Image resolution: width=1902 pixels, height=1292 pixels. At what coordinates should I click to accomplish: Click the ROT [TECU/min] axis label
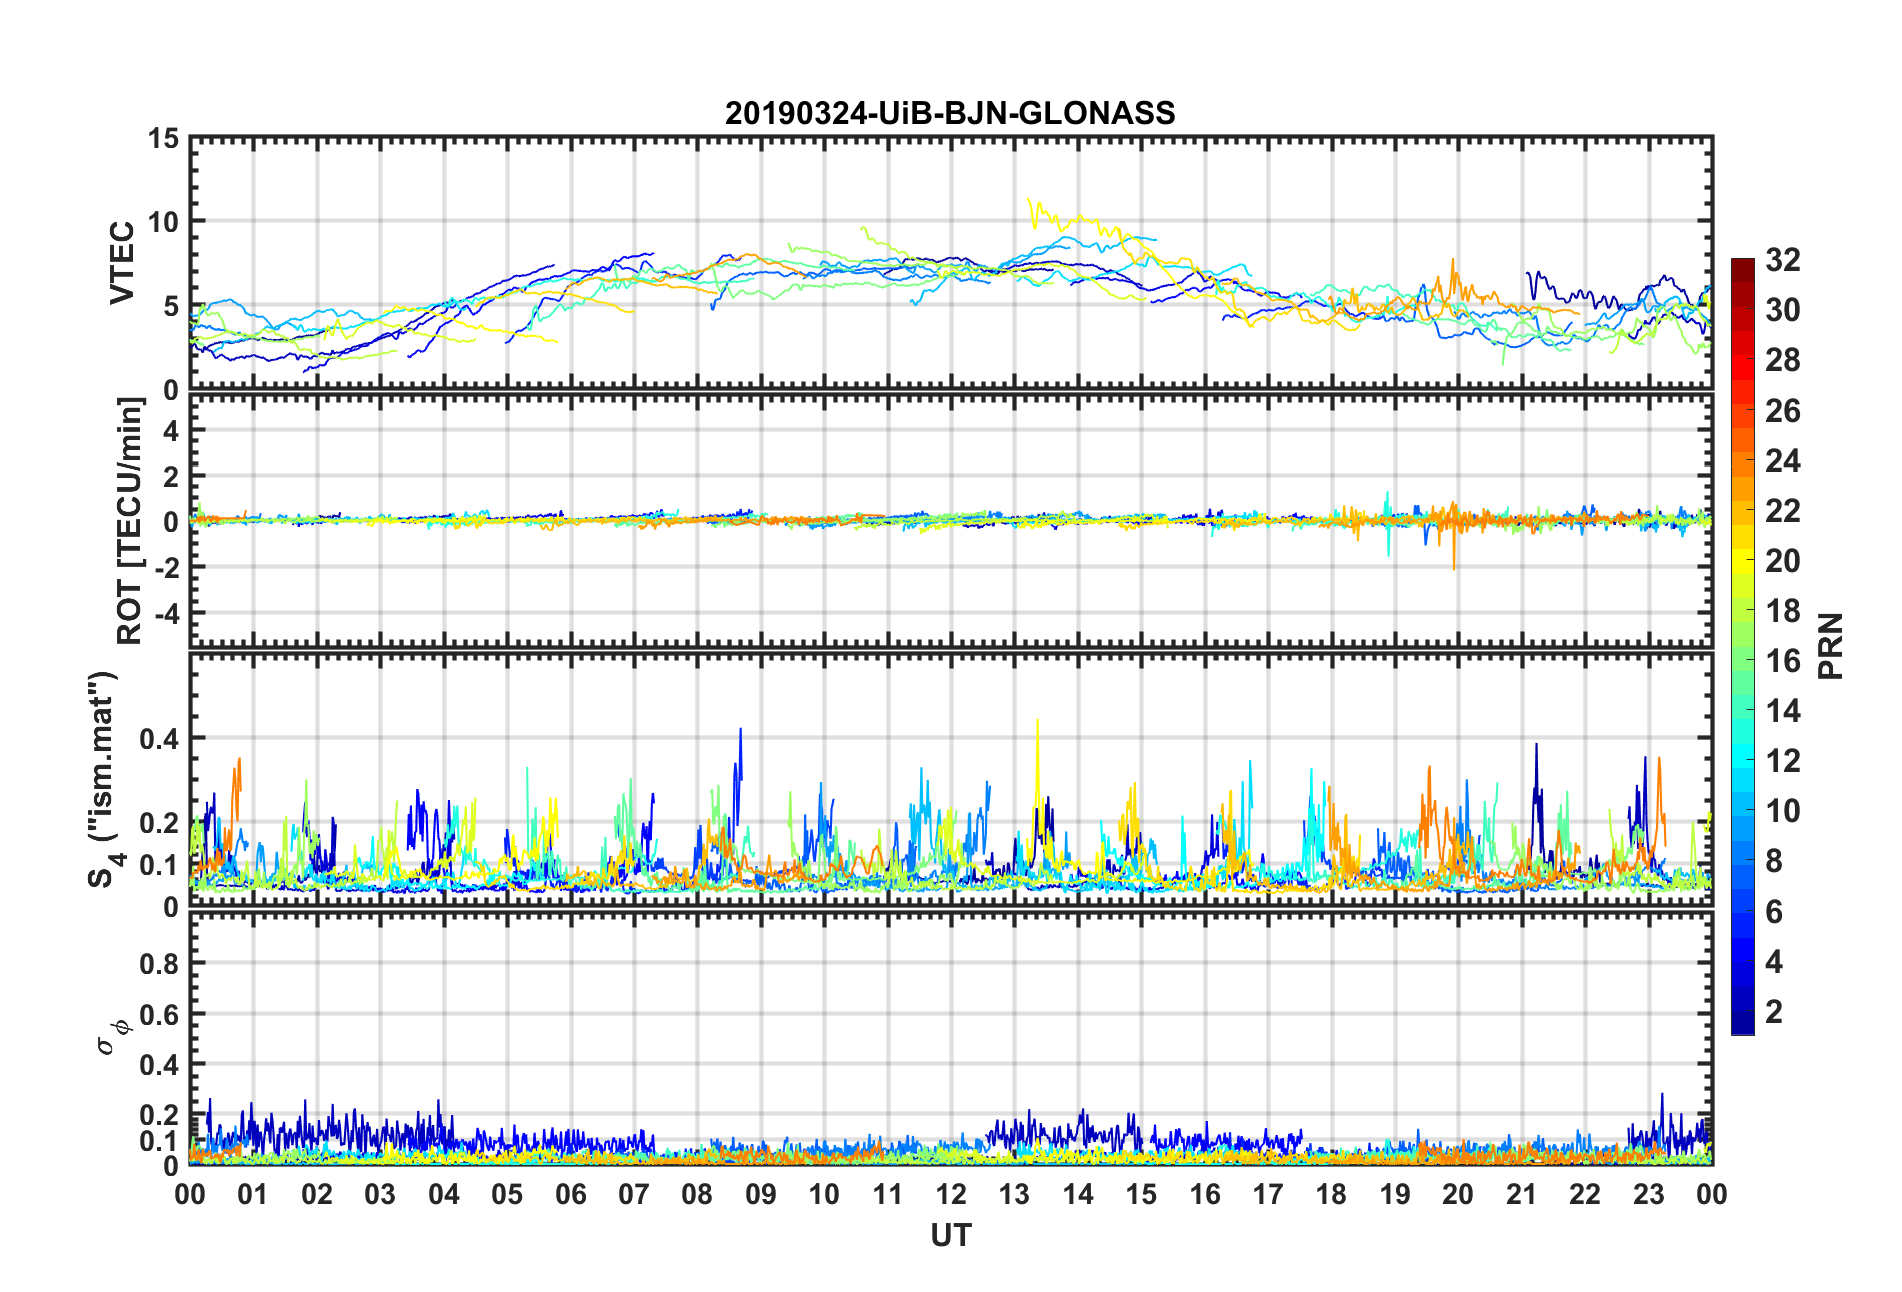130,521
